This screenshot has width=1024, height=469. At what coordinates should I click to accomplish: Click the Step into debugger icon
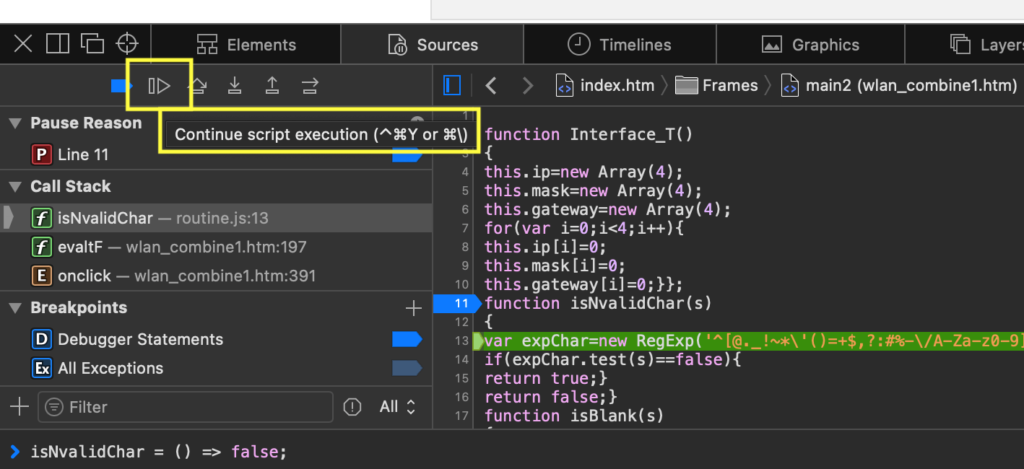(234, 86)
